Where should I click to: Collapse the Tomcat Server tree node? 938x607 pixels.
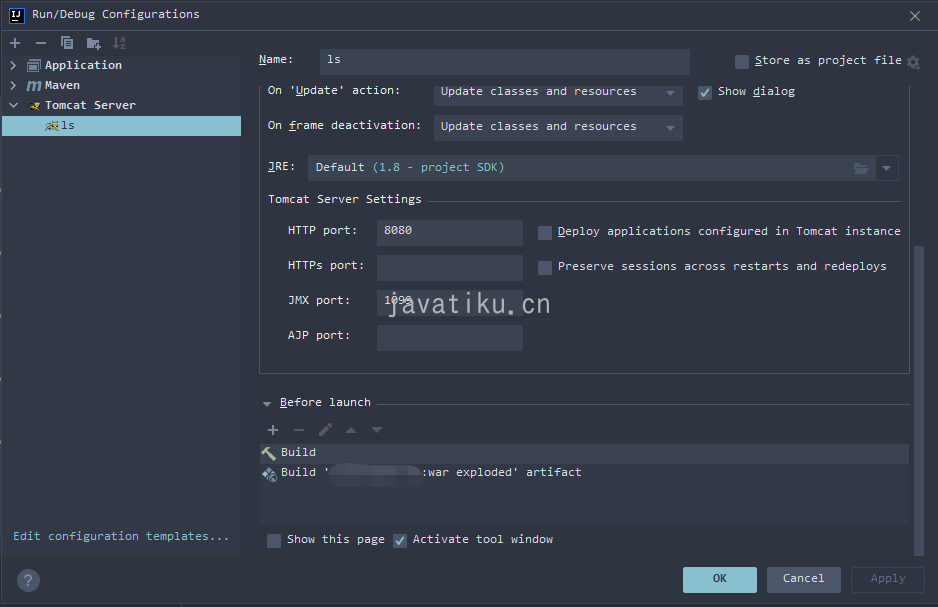[x=13, y=105]
